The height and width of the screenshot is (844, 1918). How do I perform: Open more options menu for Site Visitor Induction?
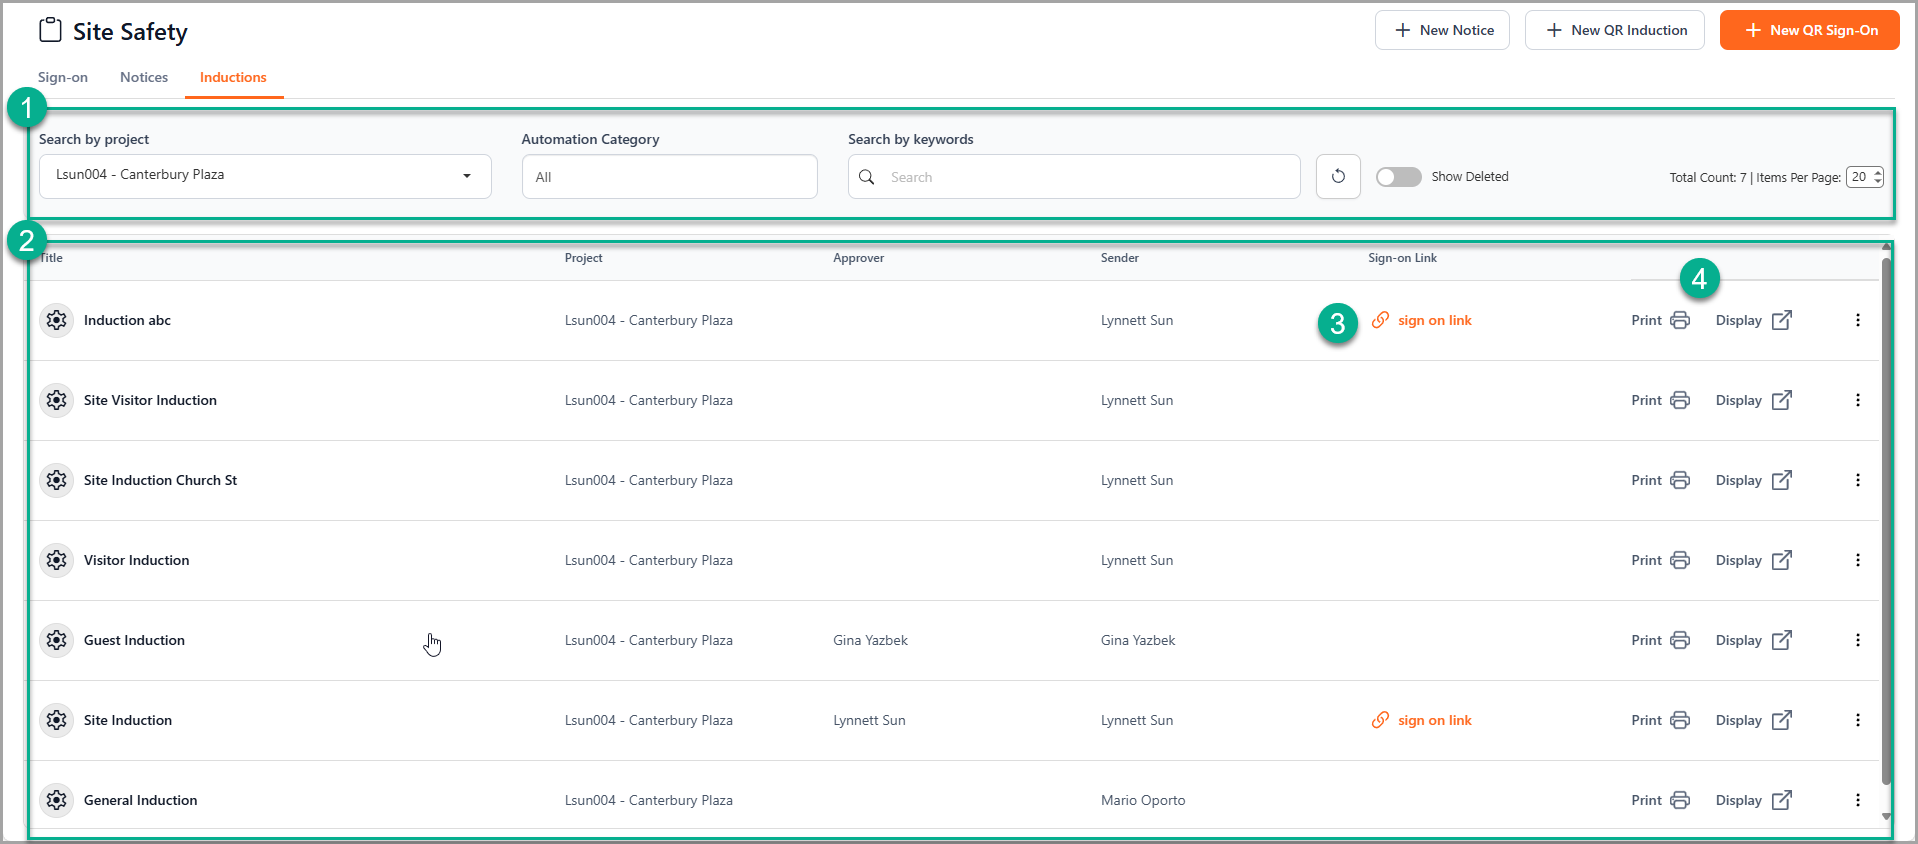pos(1858,400)
